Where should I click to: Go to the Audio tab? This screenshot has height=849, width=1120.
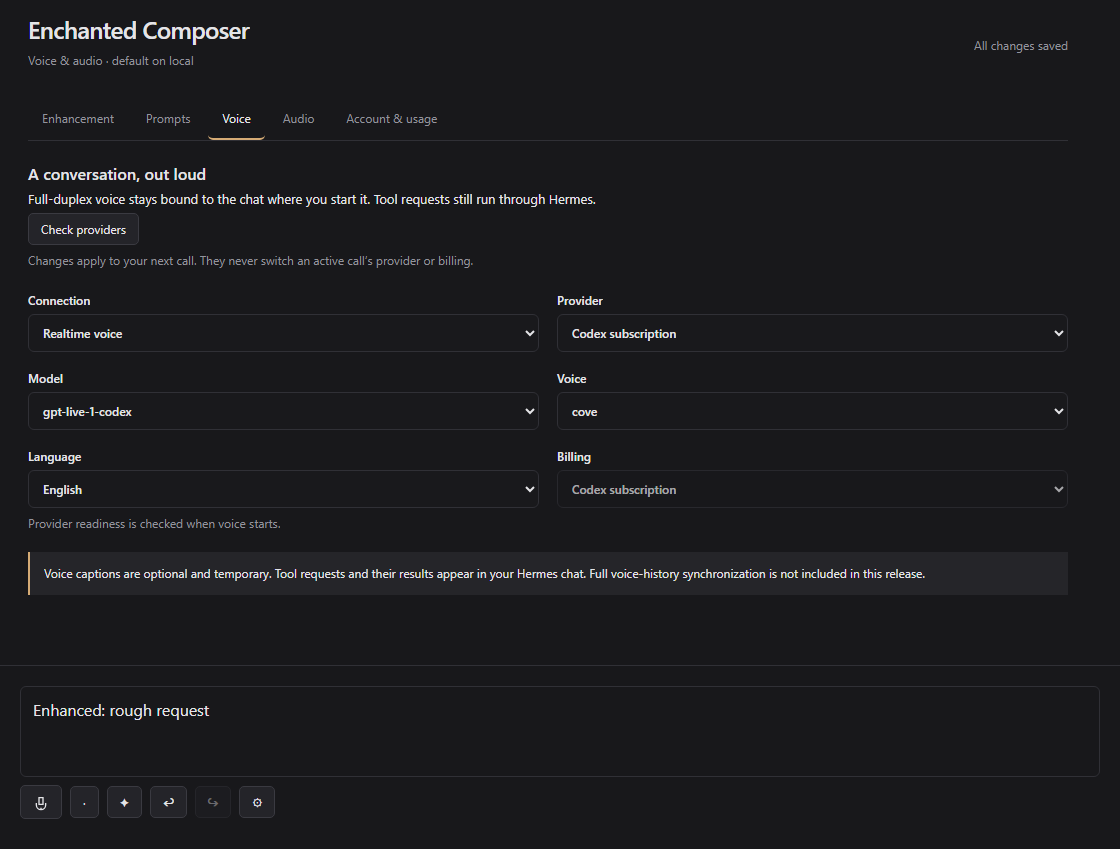pos(299,119)
